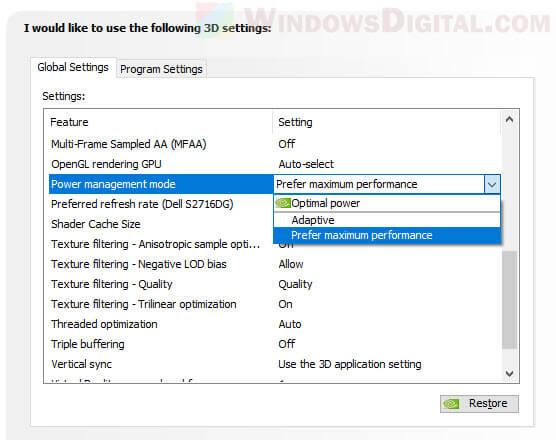Pick Prefer maximum performance in dropdown list
Screen dimensions: 556x440
point(387,235)
